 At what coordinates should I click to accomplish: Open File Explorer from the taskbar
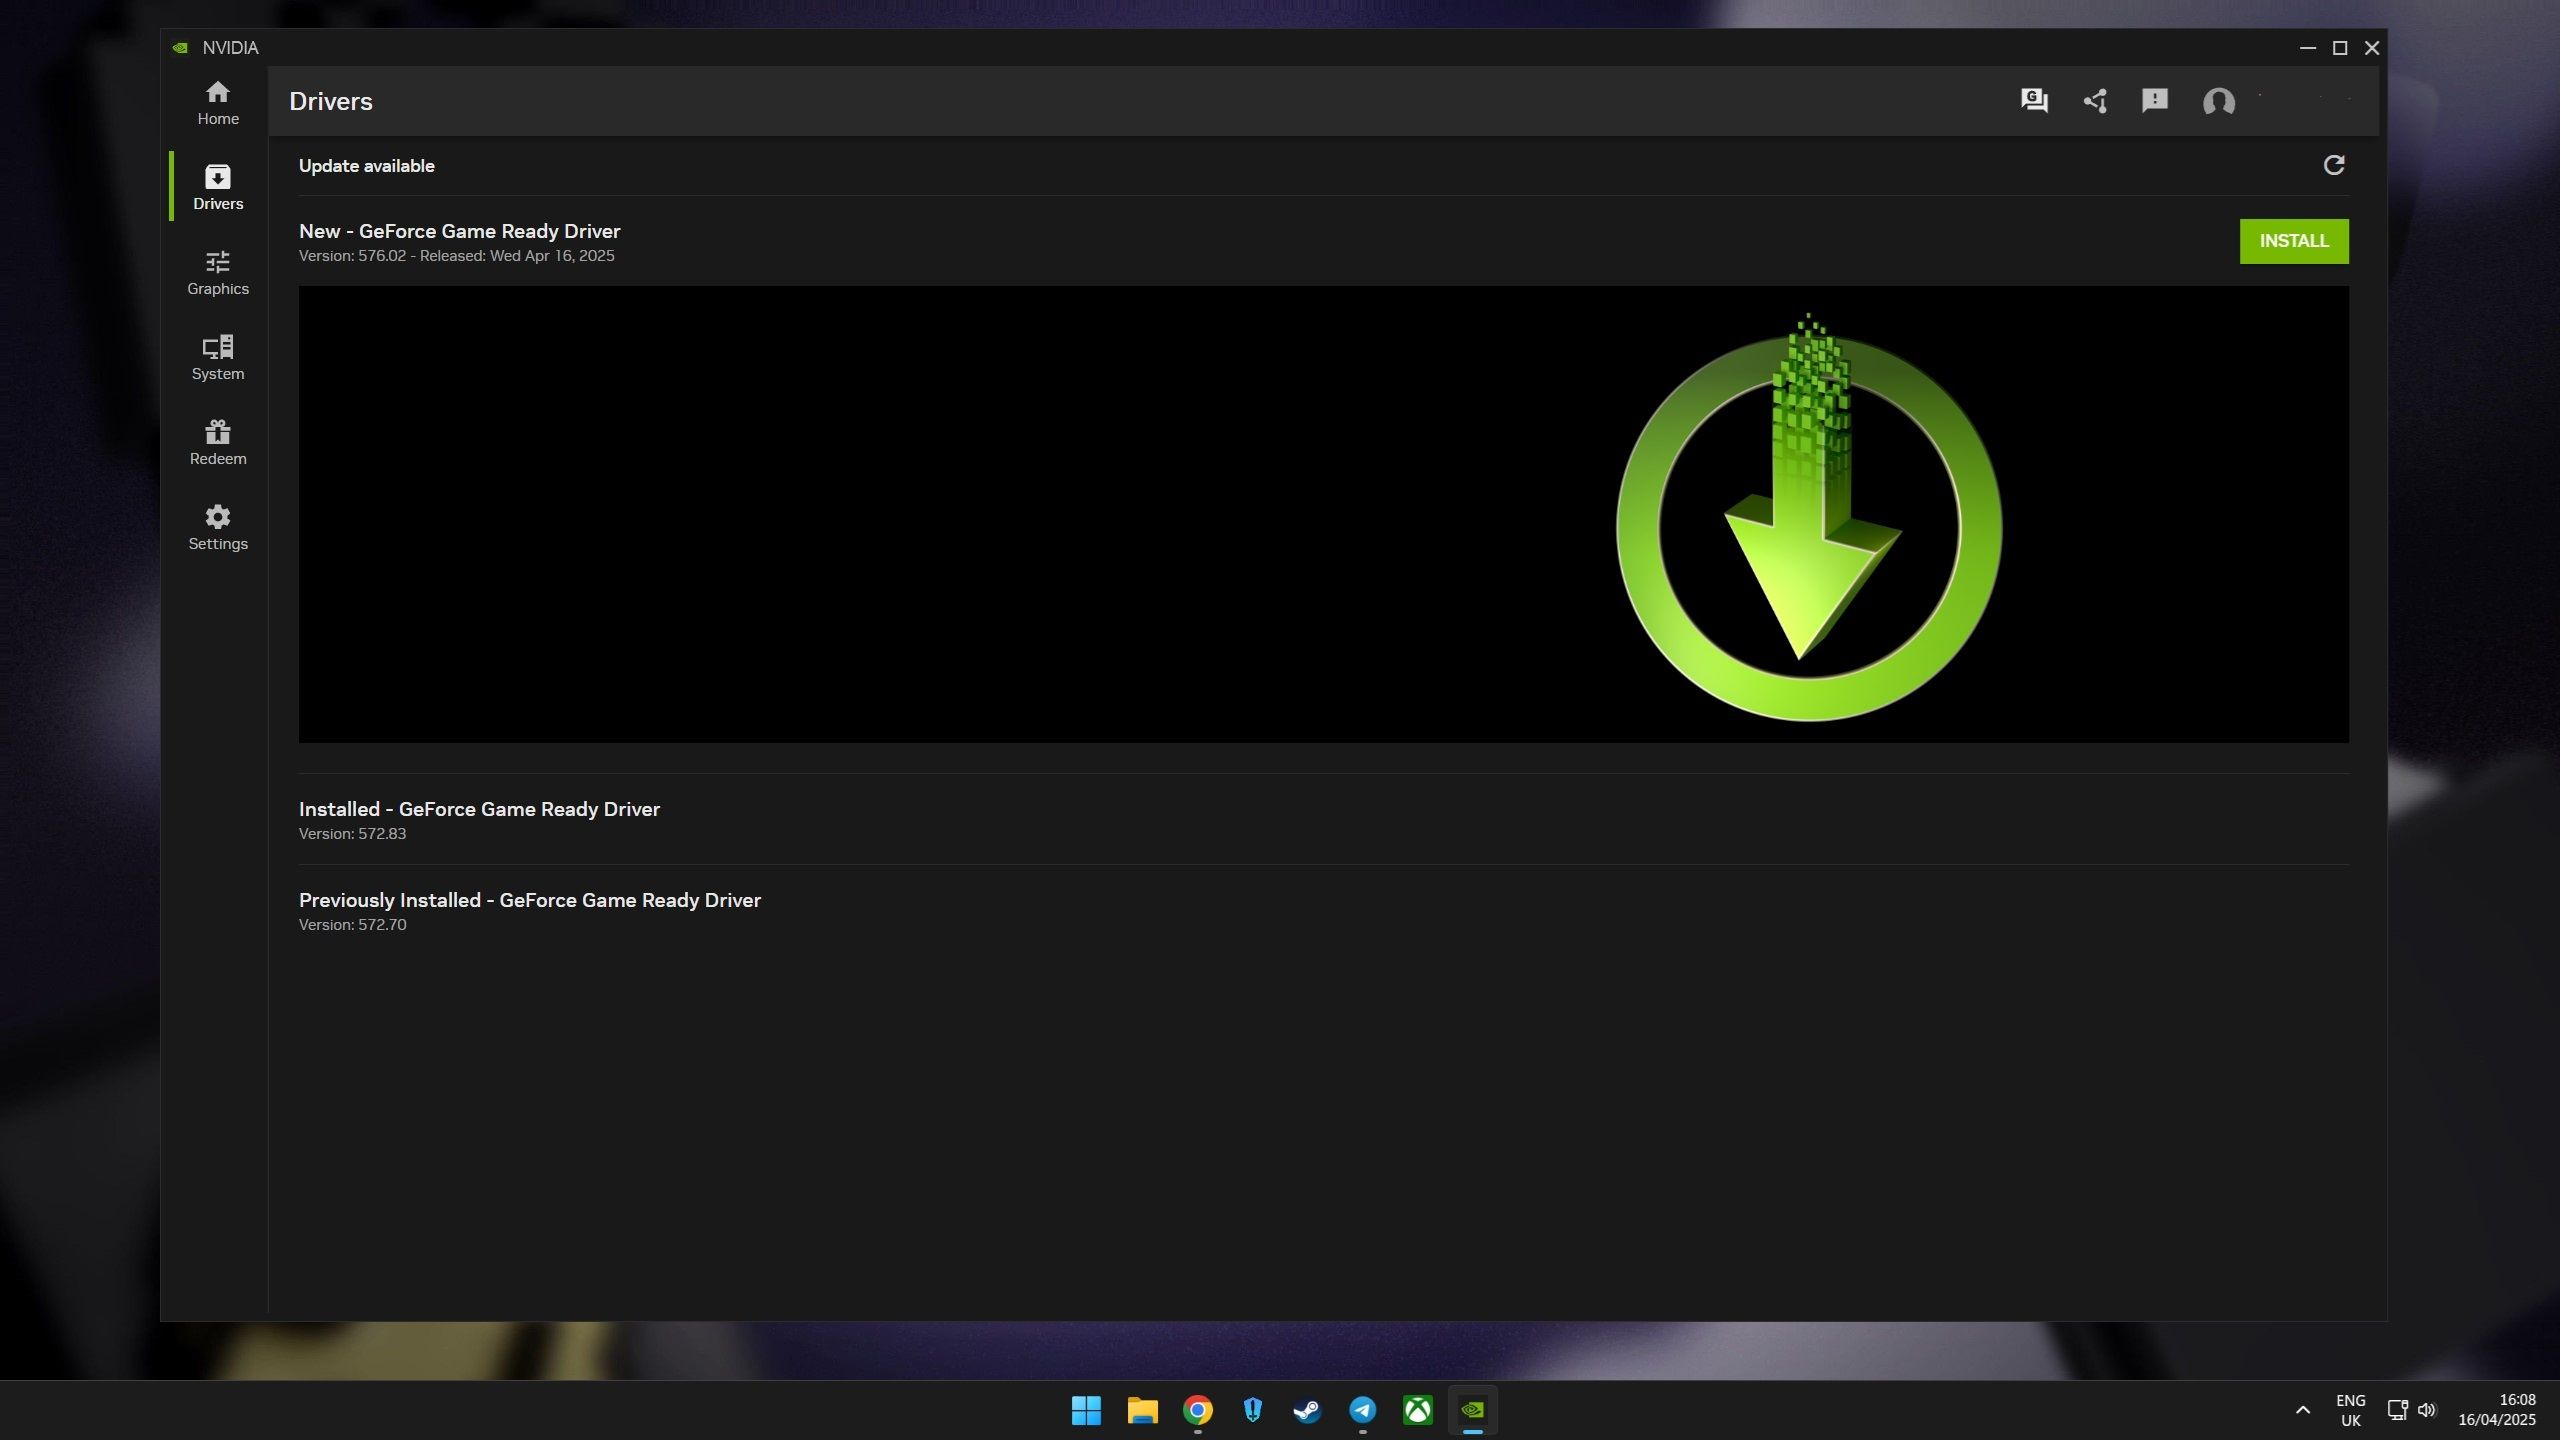point(1142,1410)
